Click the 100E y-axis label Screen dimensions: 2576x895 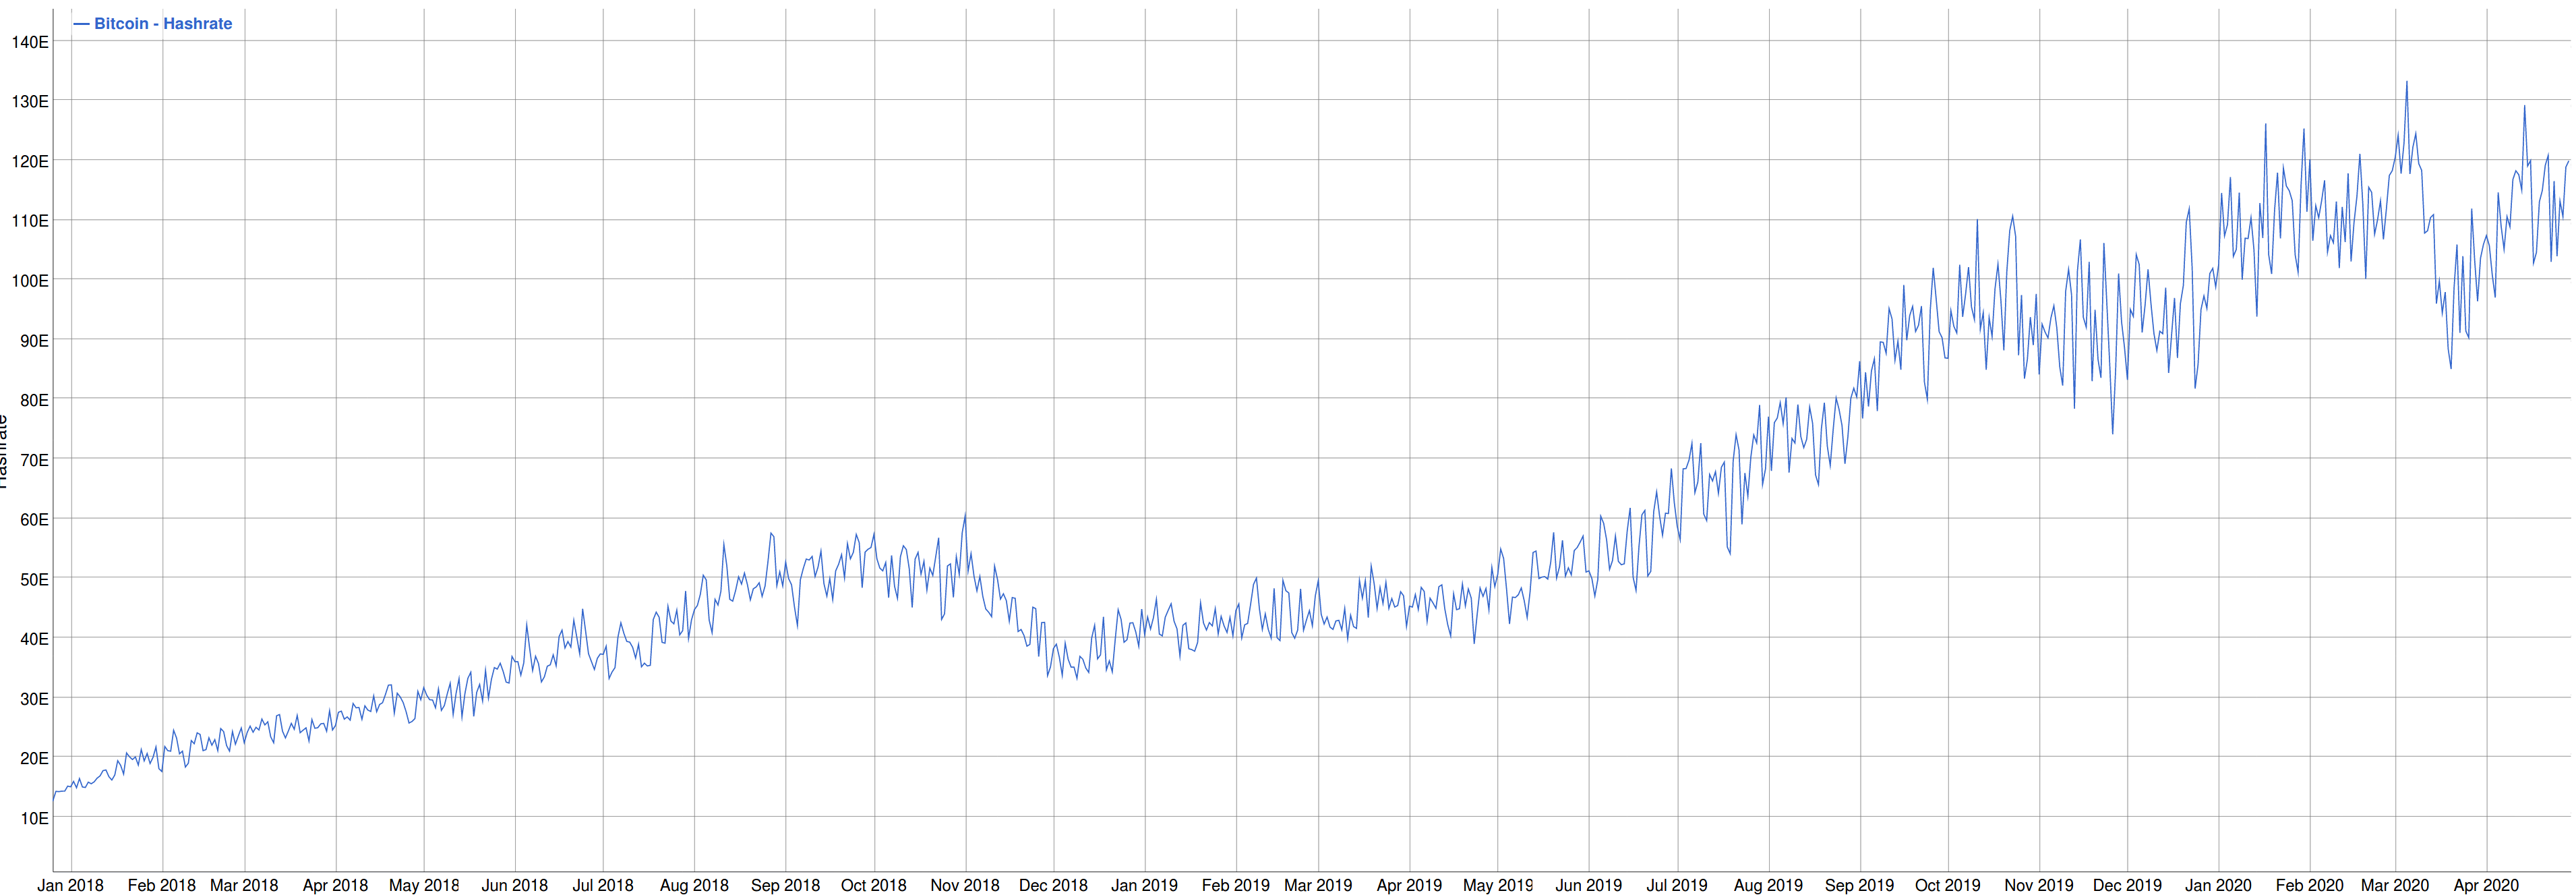30,281
